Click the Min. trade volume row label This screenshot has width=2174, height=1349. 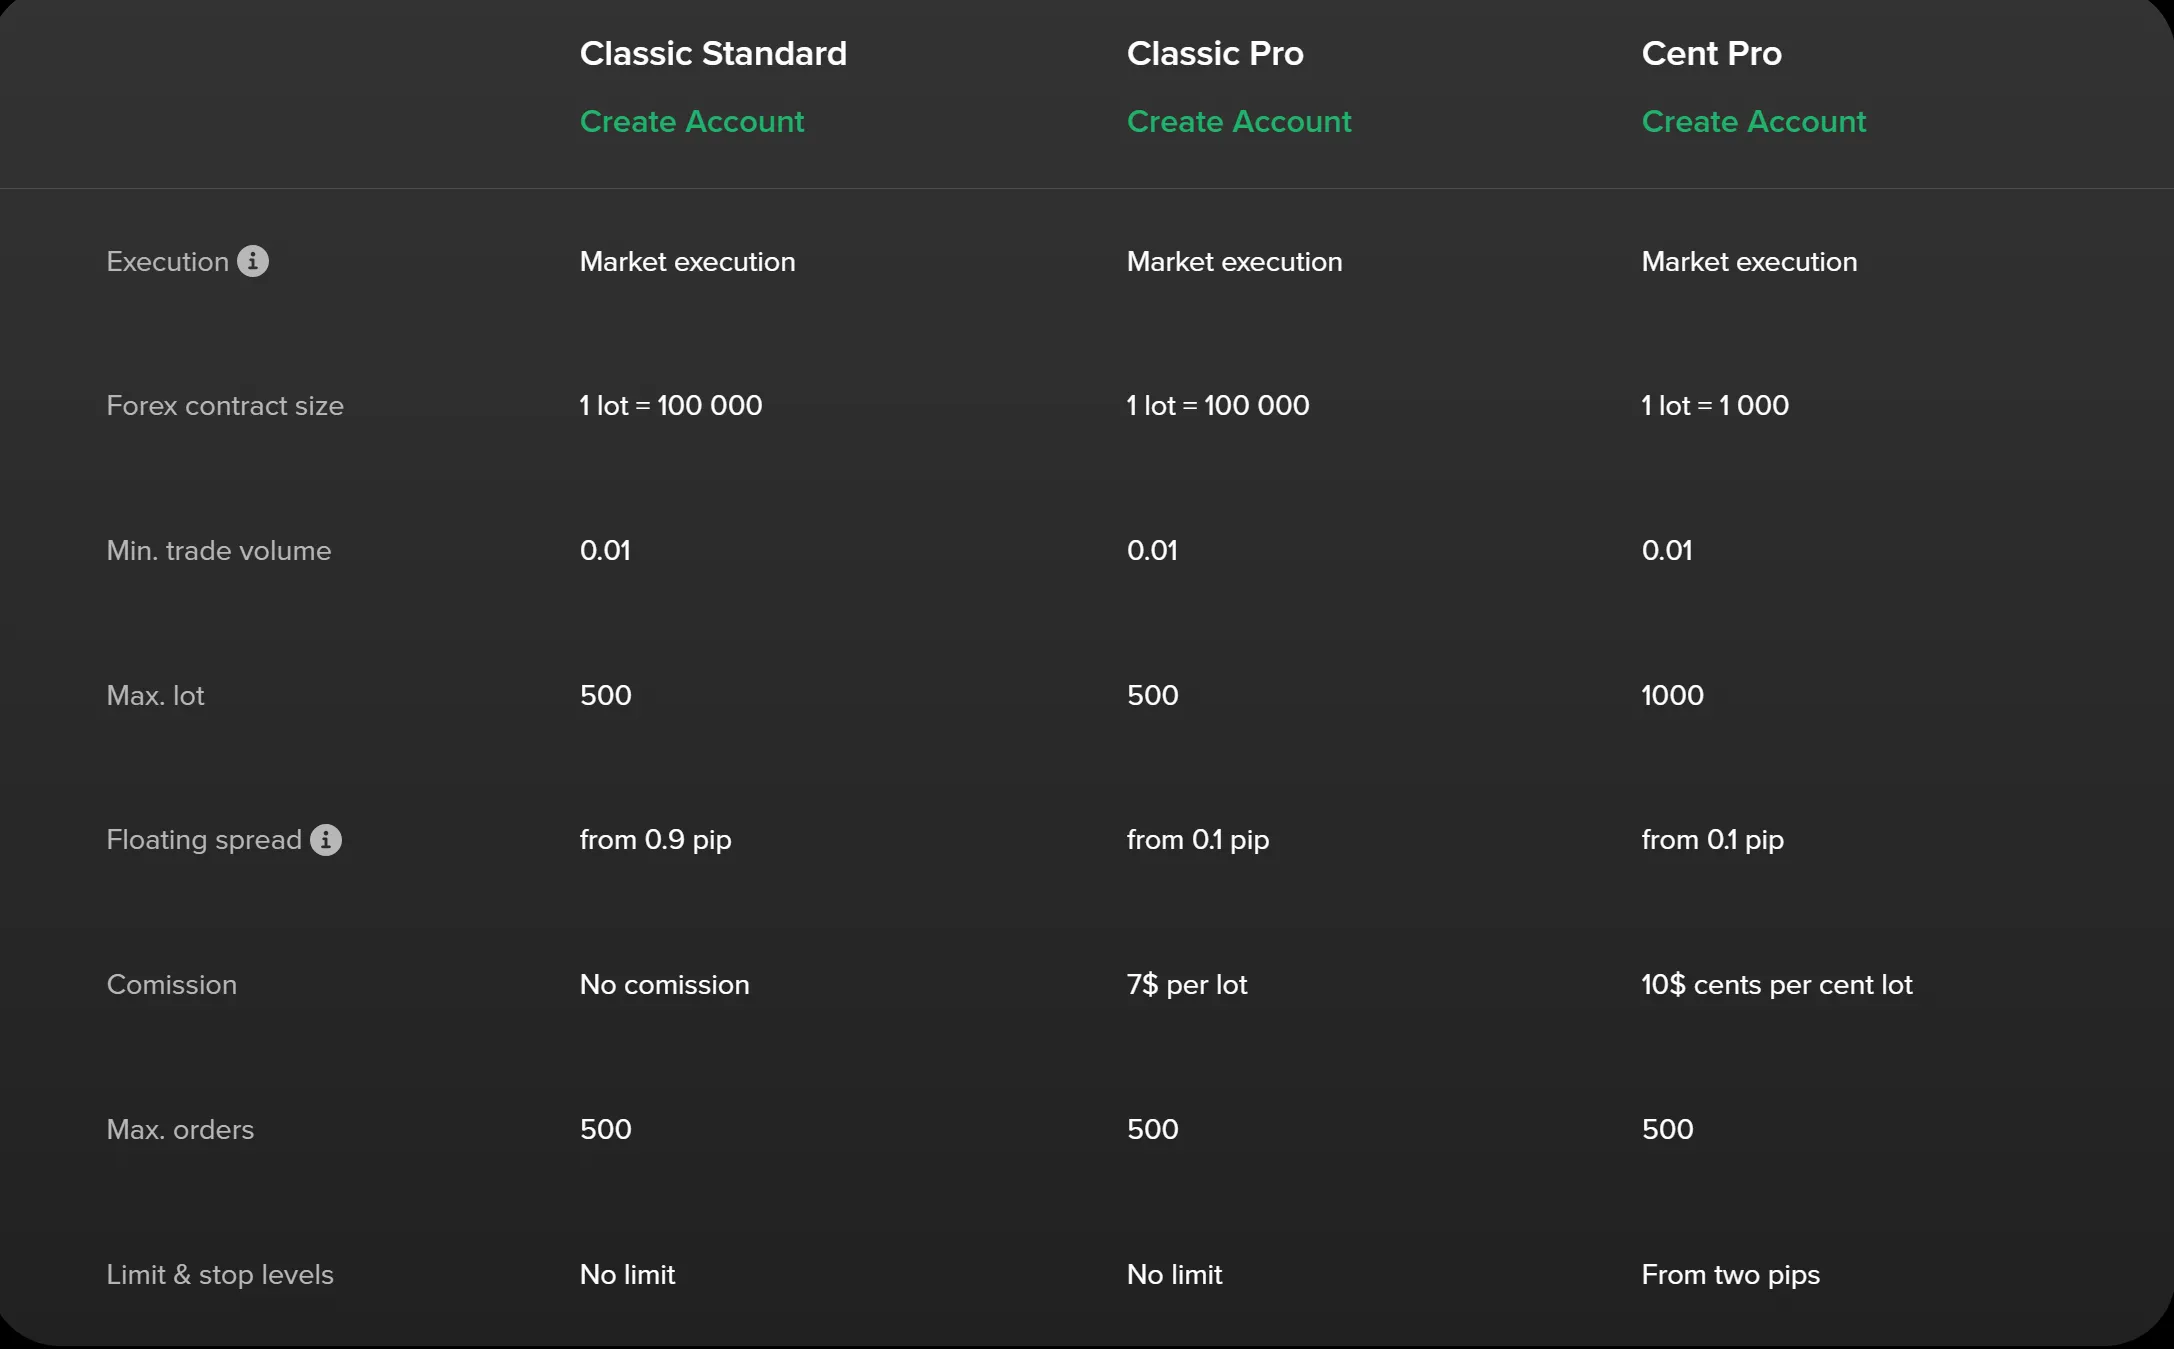click(x=218, y=550)
